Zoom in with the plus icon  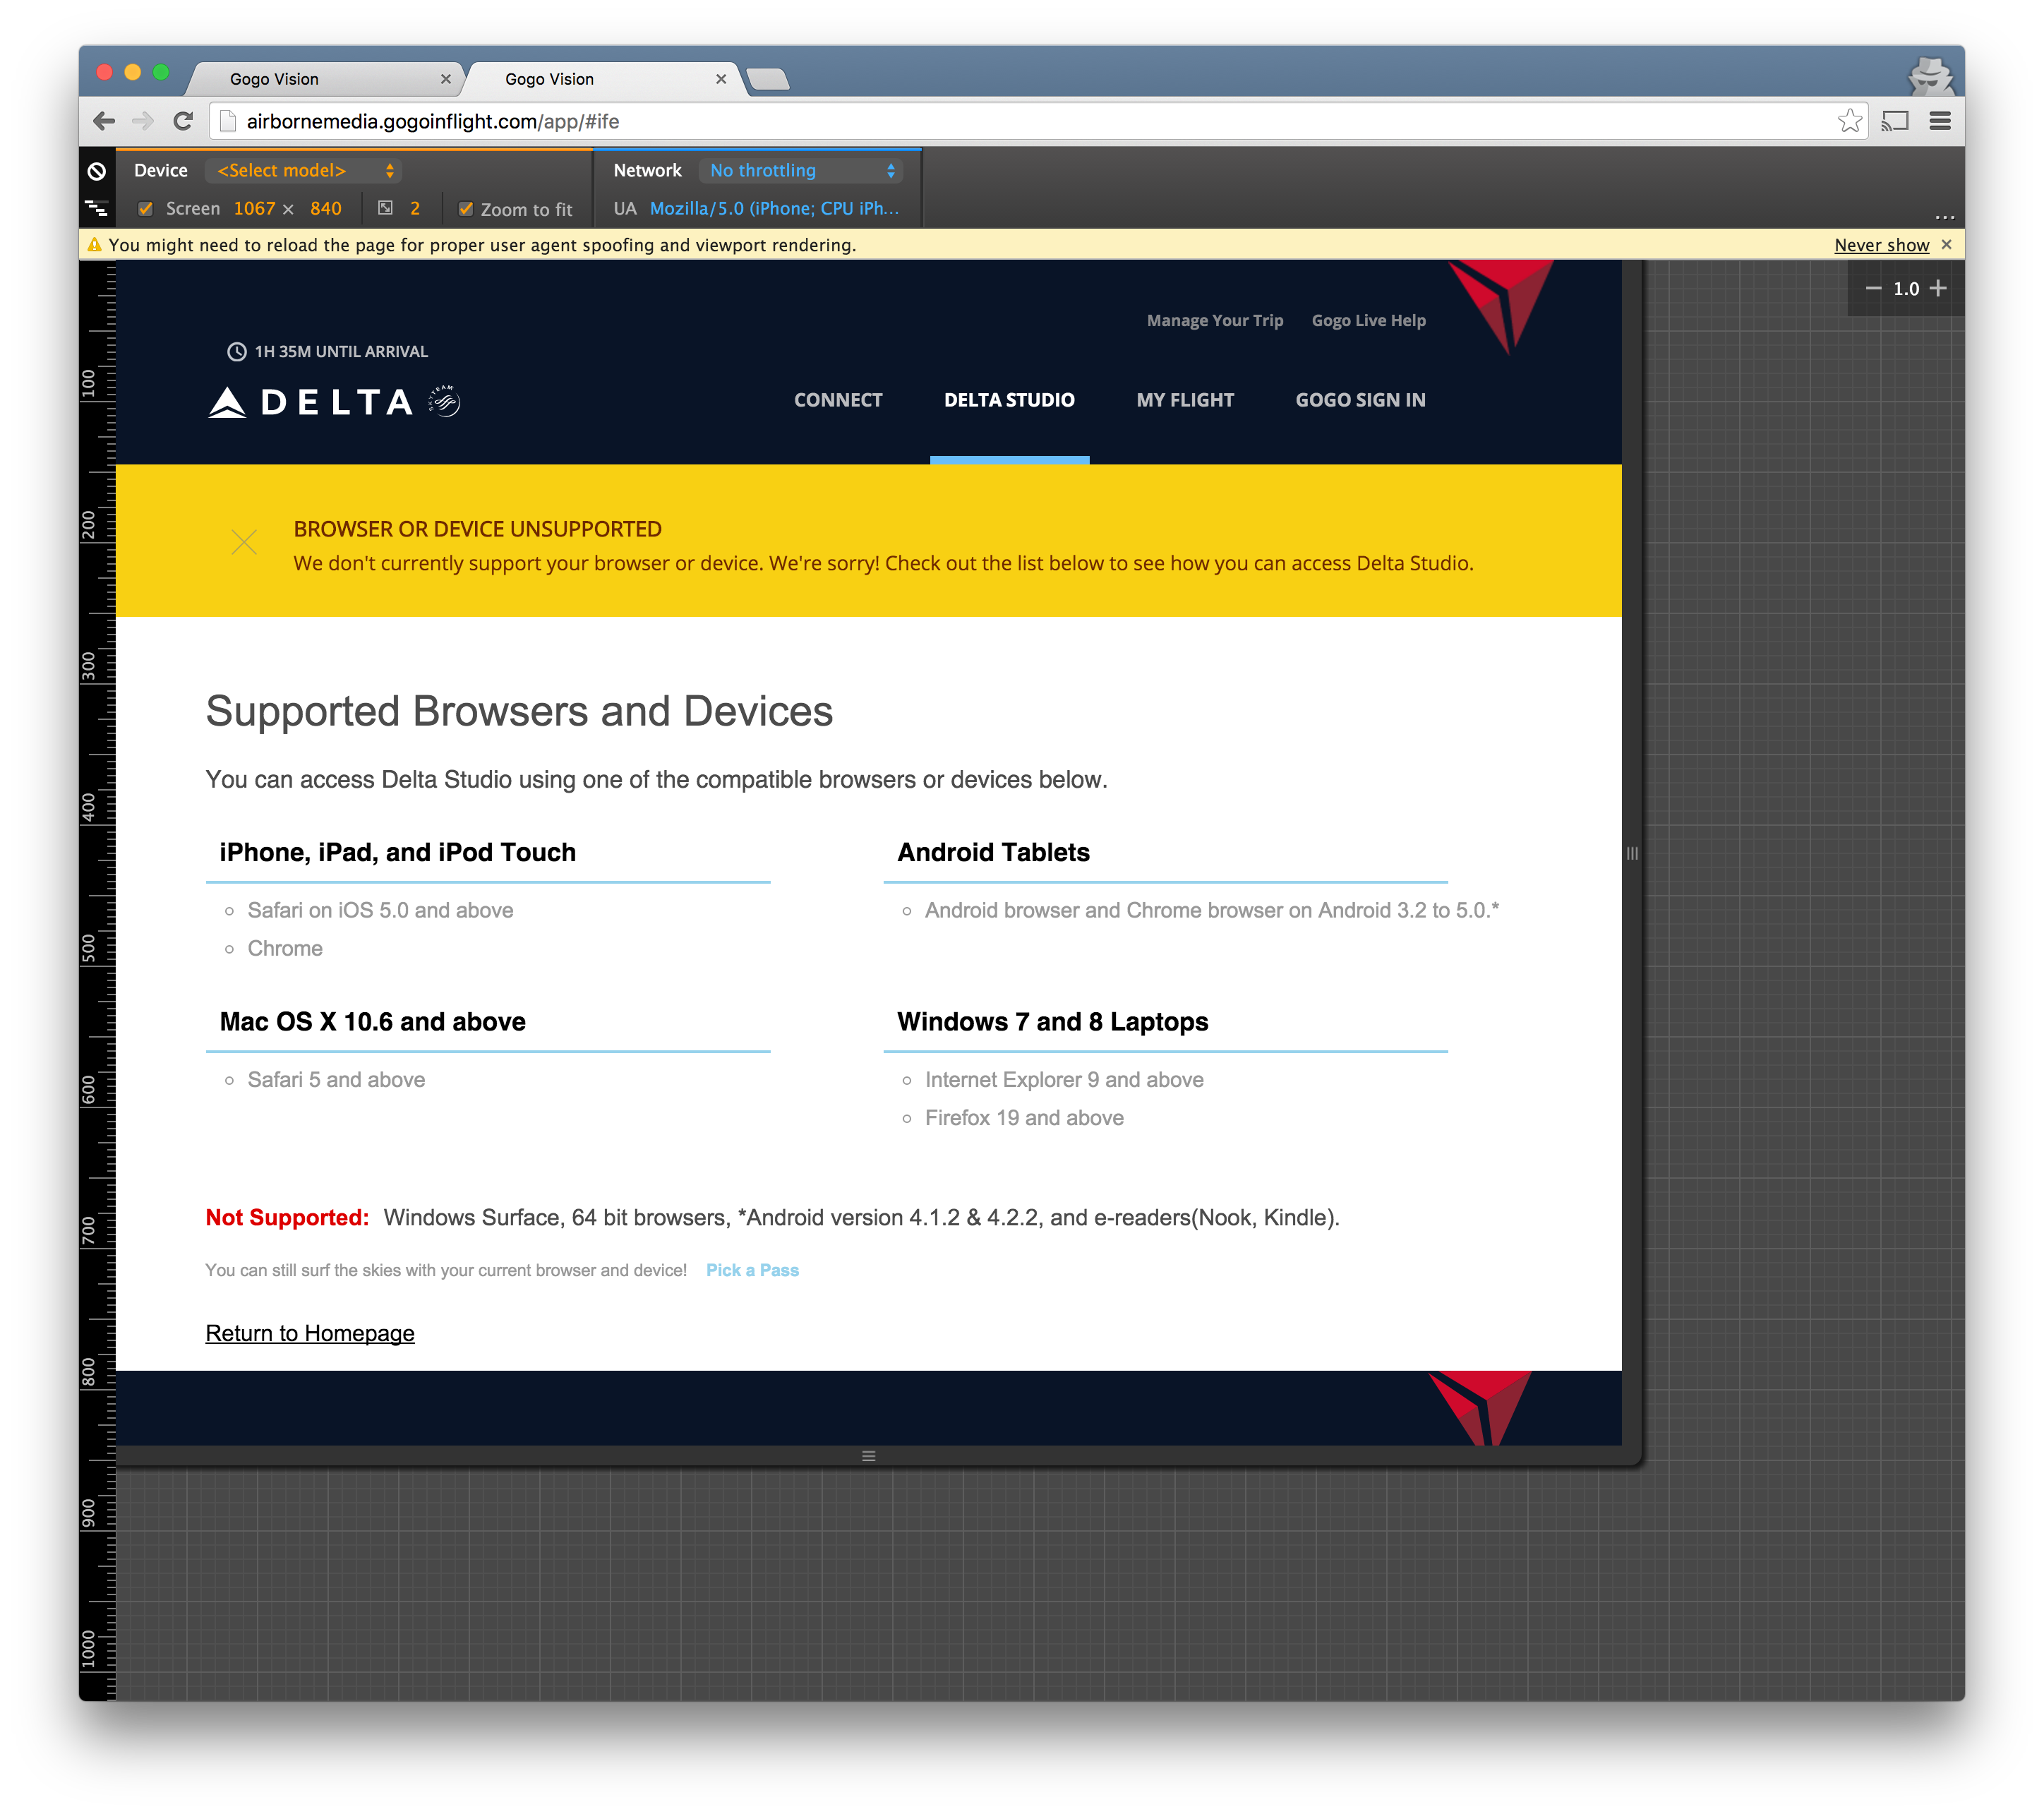1938,288
